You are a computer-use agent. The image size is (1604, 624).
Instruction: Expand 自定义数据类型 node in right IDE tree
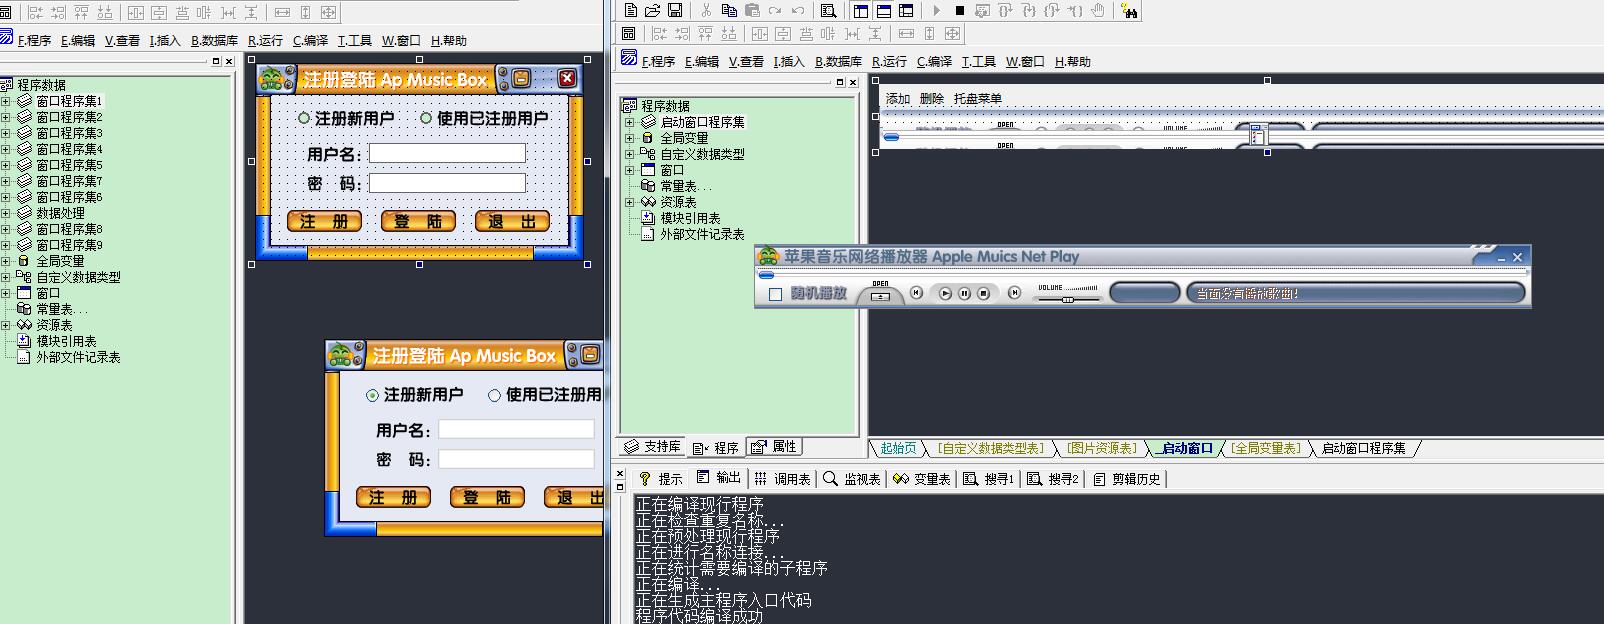pyautogui.click(x=630, y=154)
